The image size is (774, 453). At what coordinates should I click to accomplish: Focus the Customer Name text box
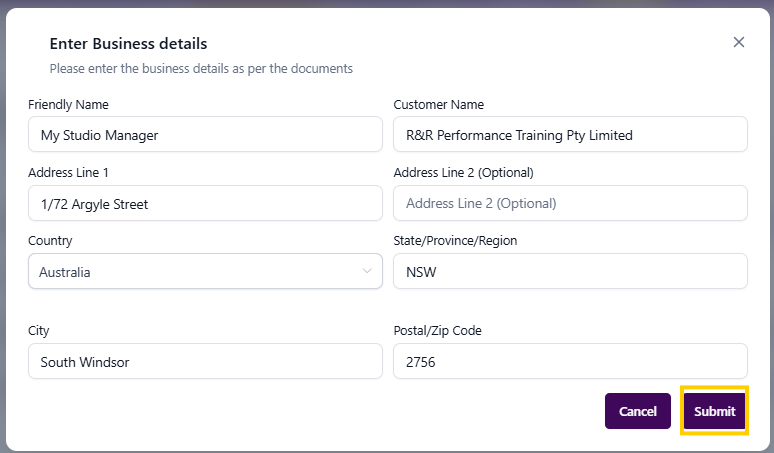570,135
